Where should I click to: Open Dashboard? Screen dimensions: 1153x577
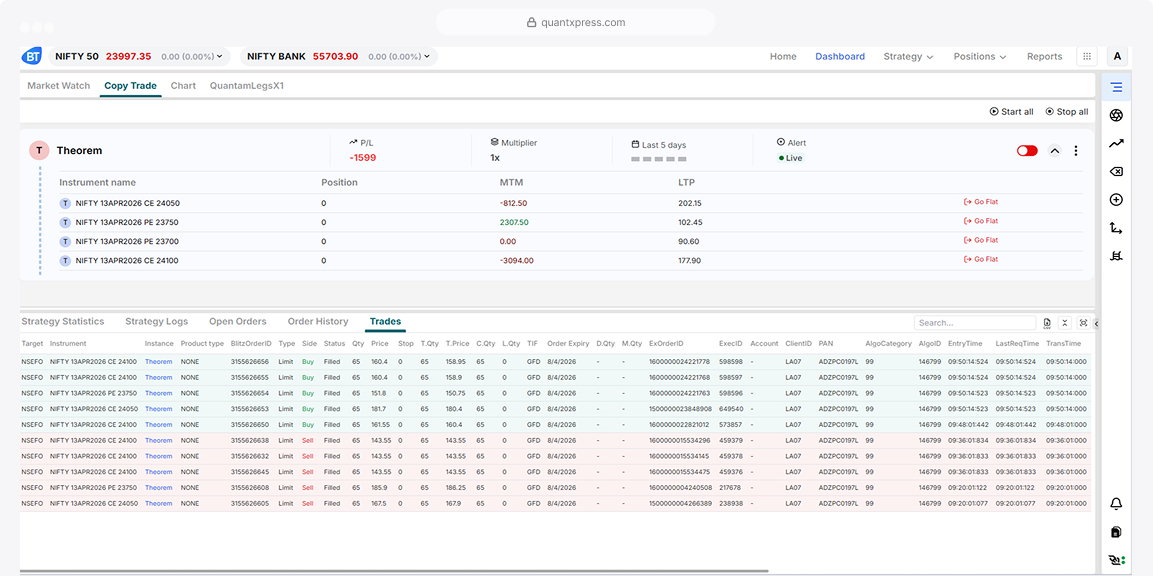coord(840,57)
